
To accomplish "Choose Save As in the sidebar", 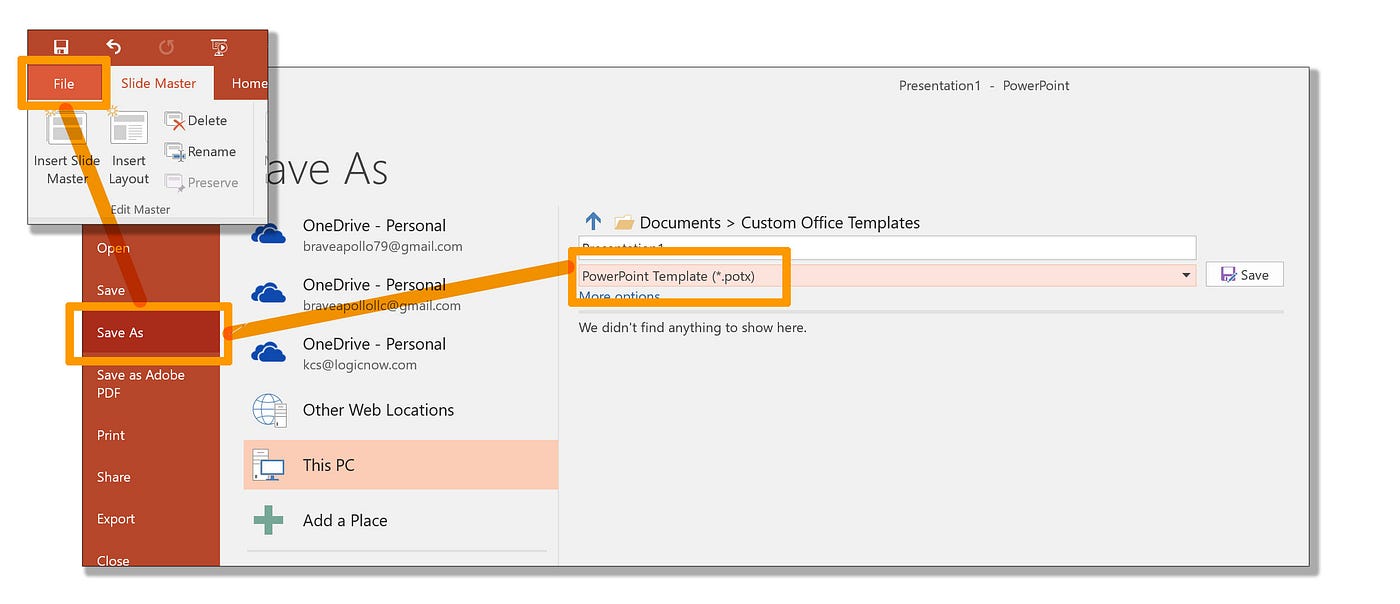I will 151,332.
